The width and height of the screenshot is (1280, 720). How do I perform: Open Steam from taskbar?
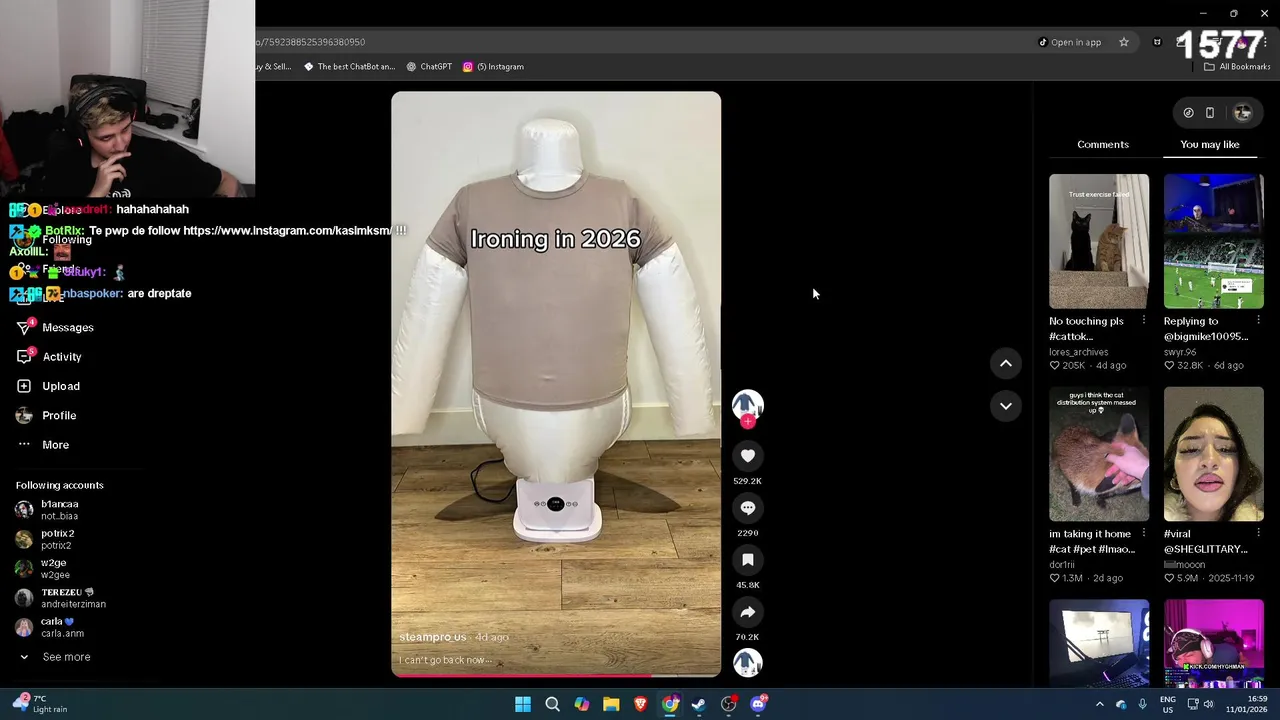pyautogui.click(x=699, y=705)
